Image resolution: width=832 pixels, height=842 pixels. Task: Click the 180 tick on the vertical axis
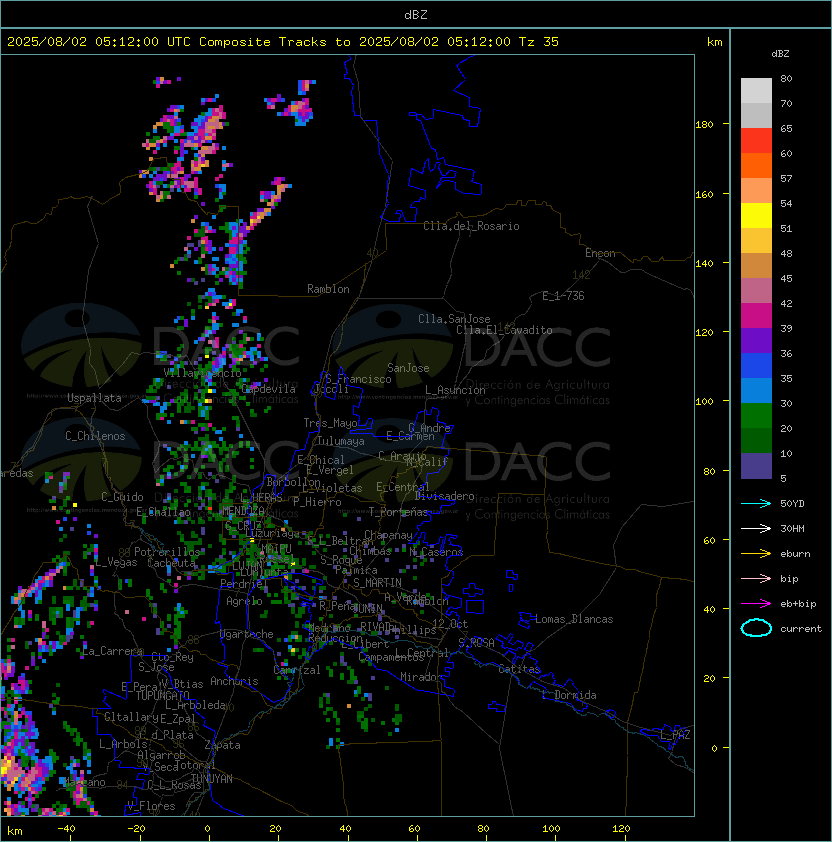pos(704,125)
